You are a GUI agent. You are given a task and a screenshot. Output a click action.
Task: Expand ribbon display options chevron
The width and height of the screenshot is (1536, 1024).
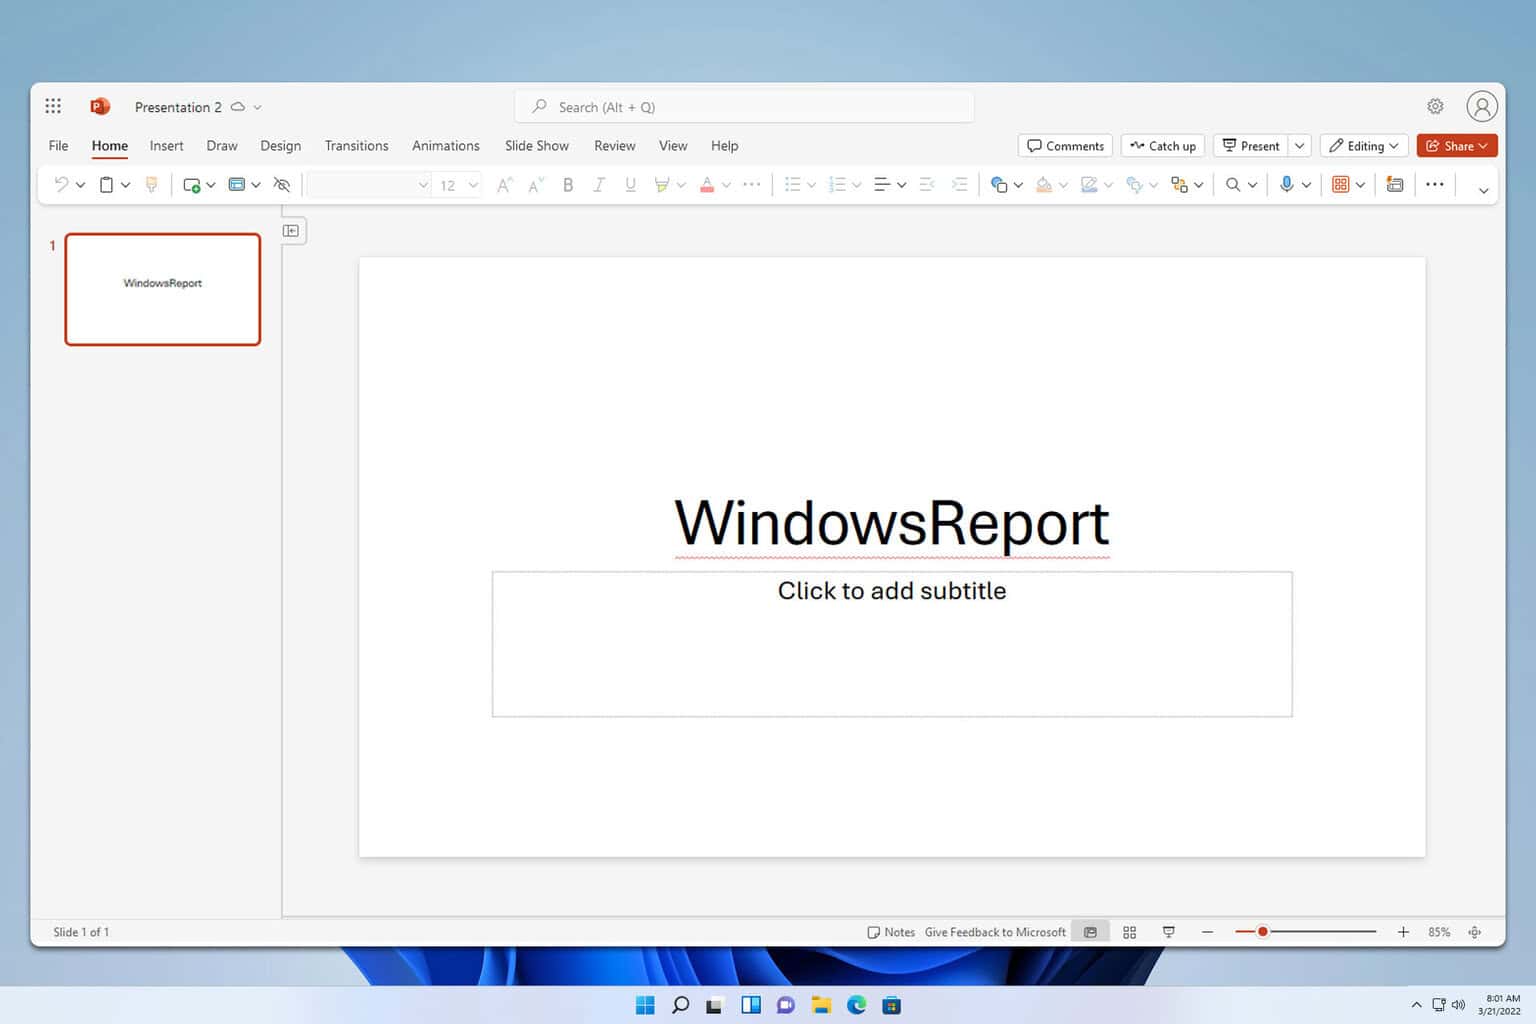tap(1483, 190)
